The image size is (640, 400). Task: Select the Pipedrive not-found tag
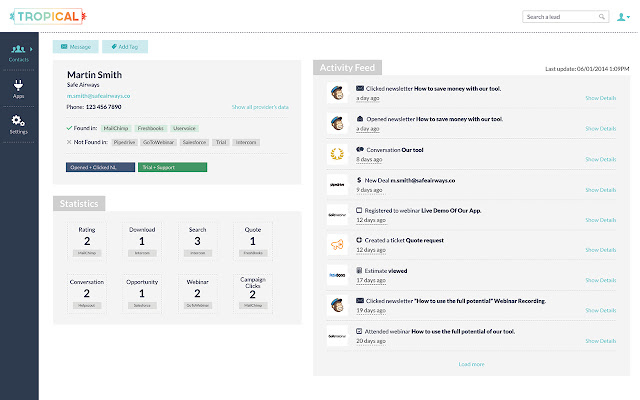tap(124, 142)
